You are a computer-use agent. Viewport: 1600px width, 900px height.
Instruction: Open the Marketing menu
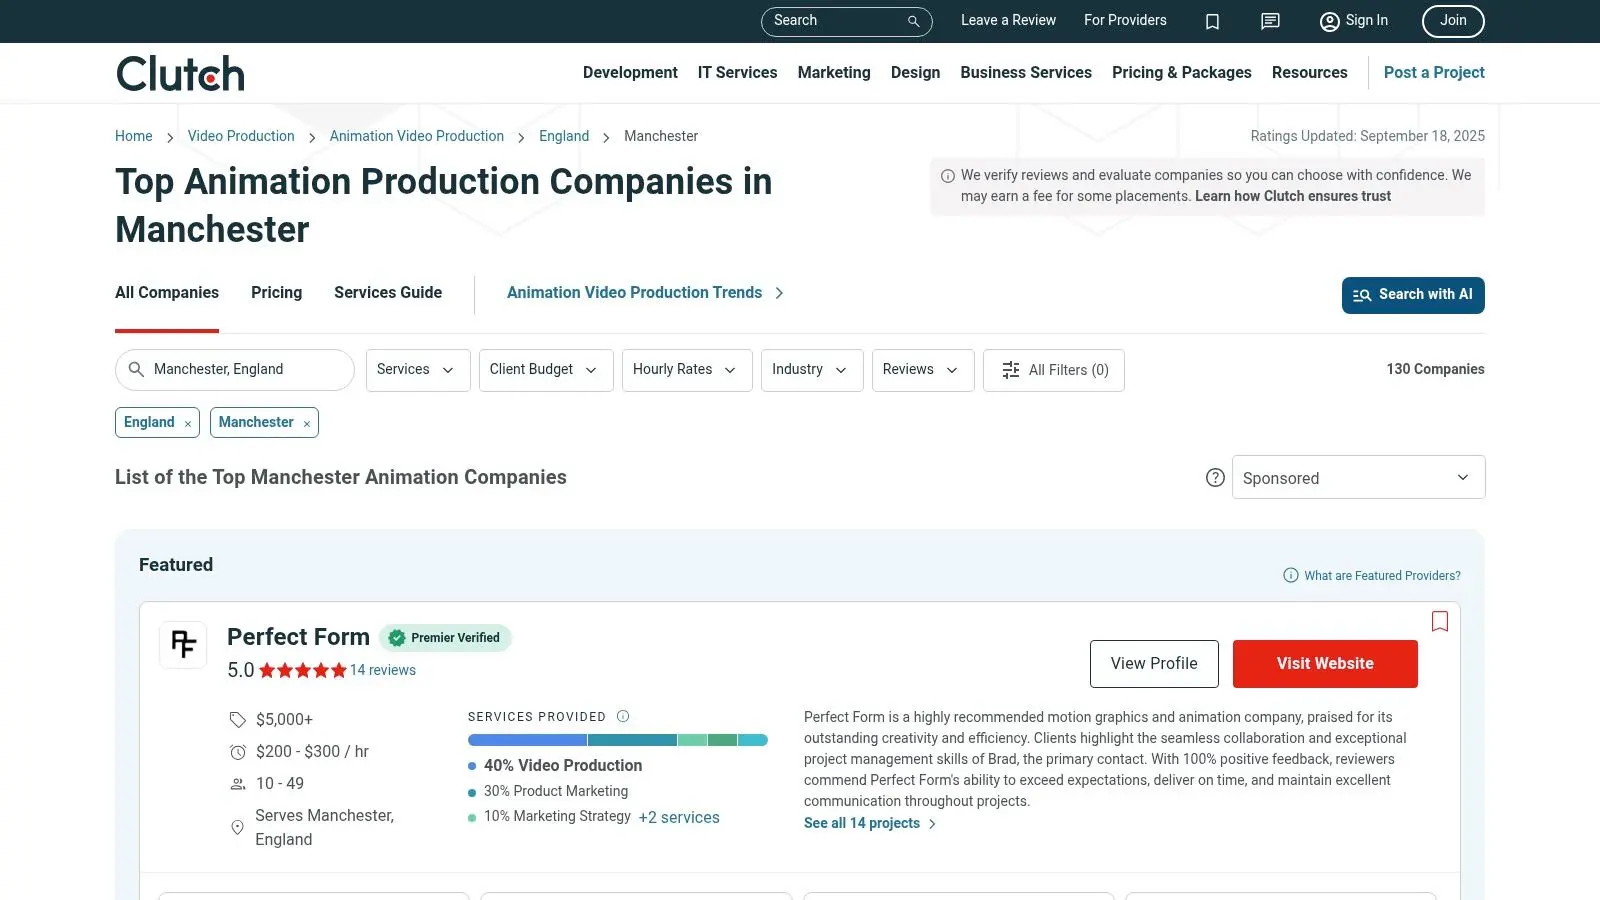coord(834,73)
